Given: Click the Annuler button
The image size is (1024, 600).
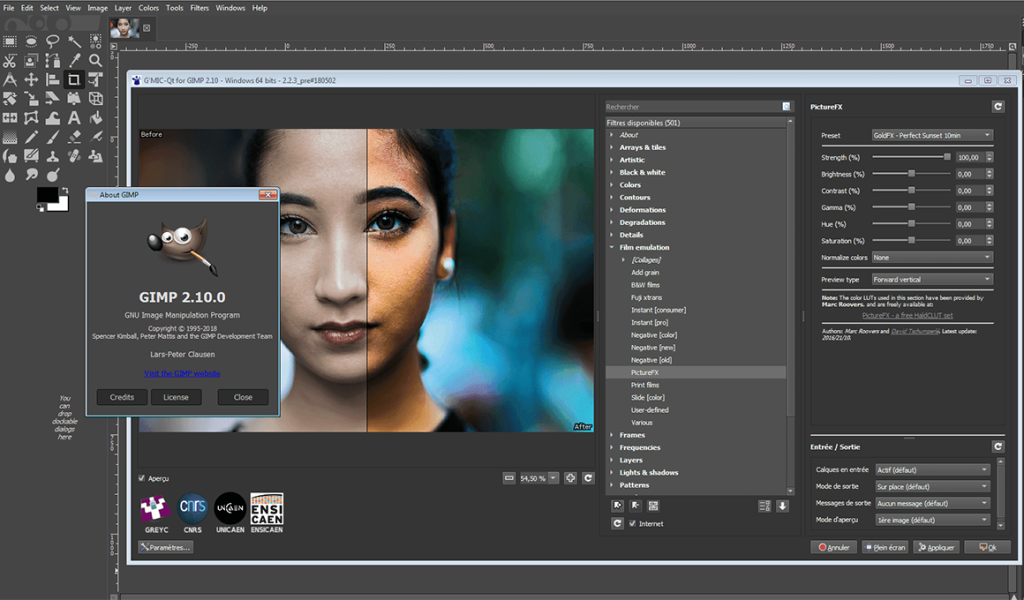Looking at the screenshot, I should 834,547.
